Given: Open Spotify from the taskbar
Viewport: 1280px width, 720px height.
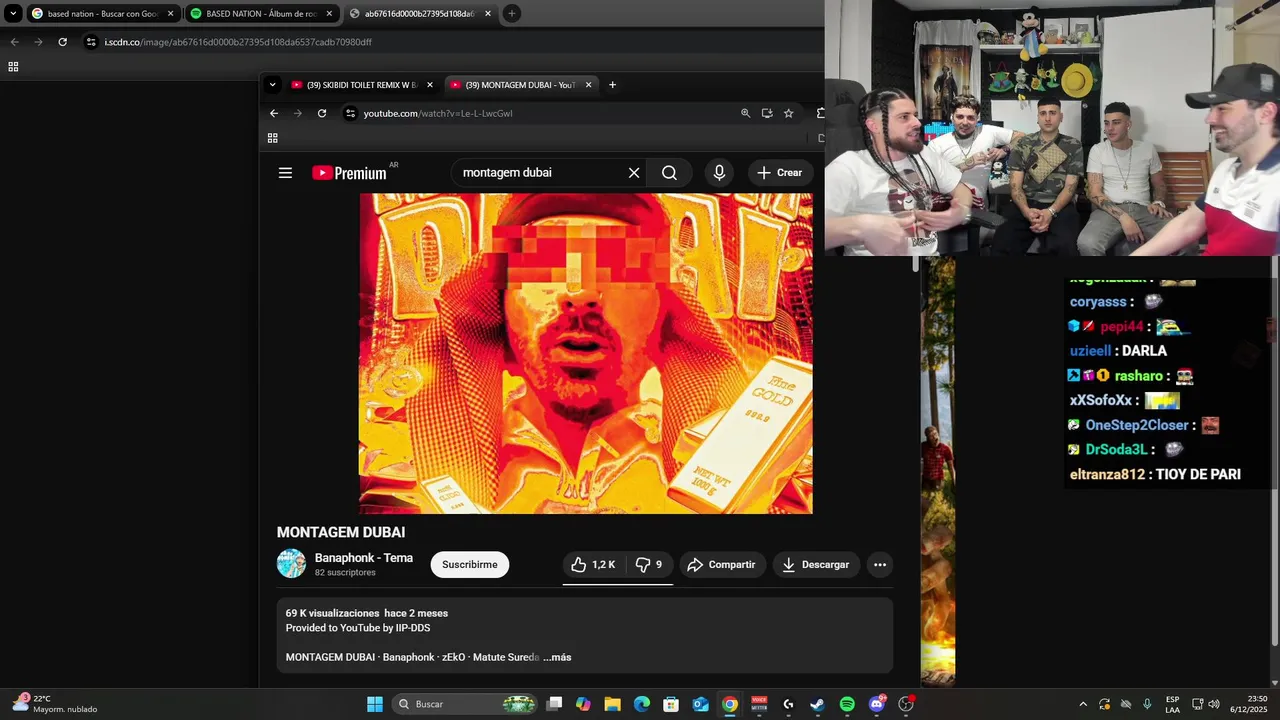Looking at the screenshot, I should pos(847,704).
